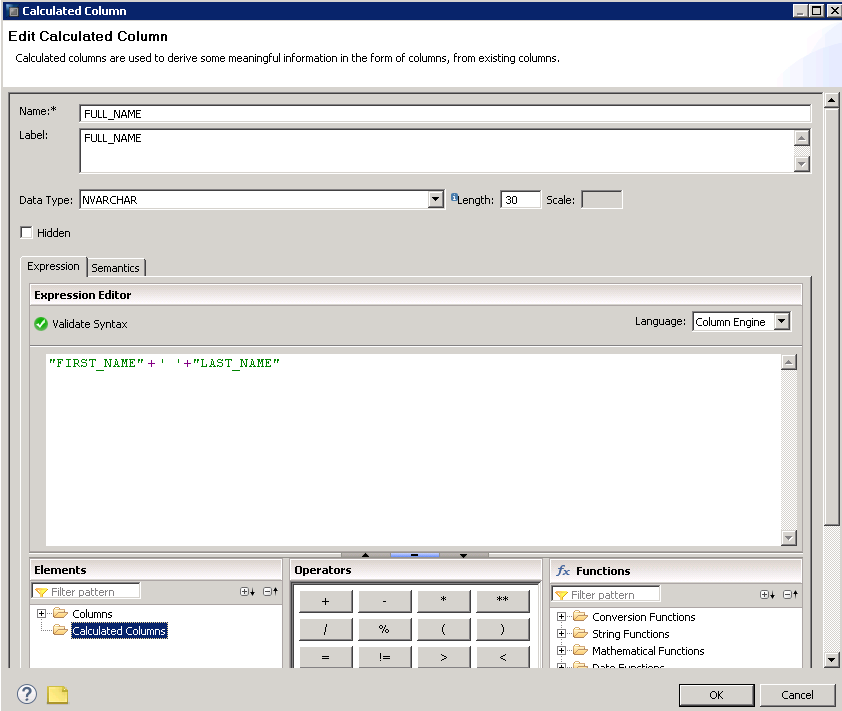Expand editor using down arrow on divider
The width and height of the screenshot is (842, 711).
click(463, 555)
